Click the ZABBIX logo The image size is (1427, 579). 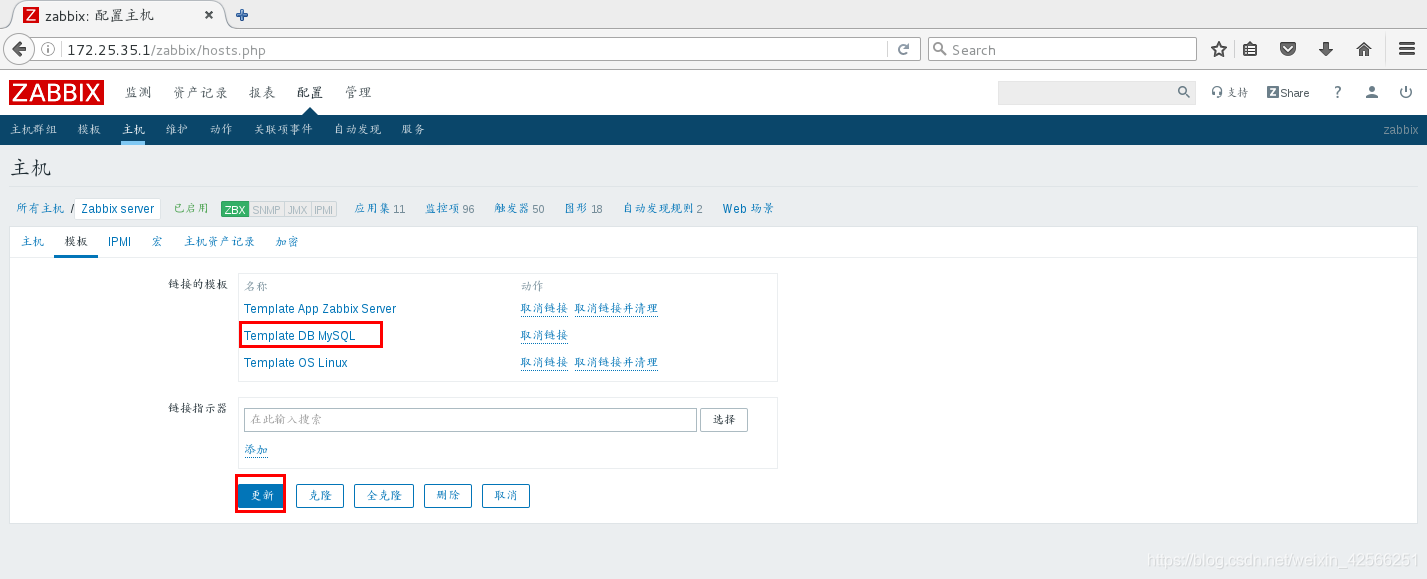[57, 92]
